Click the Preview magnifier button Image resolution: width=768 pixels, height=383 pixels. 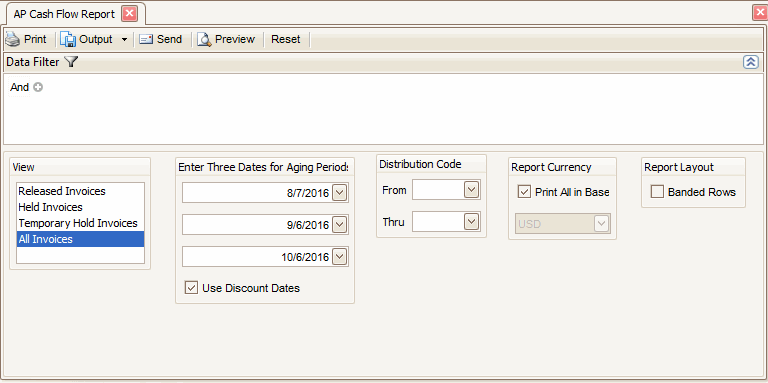coord(226,39)
